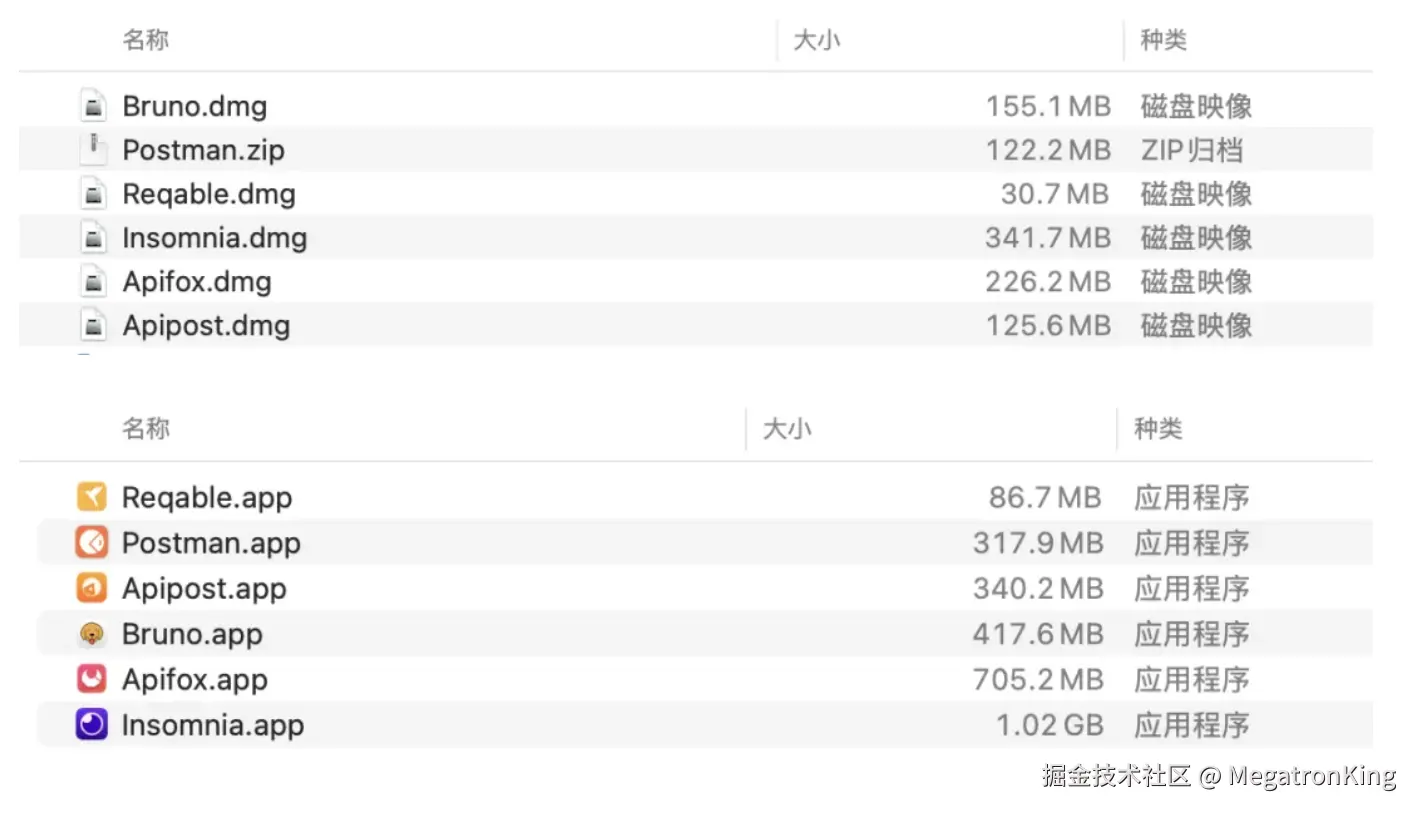
Task: Sort bottom list by 大小 column header
Action: [787, 429]
